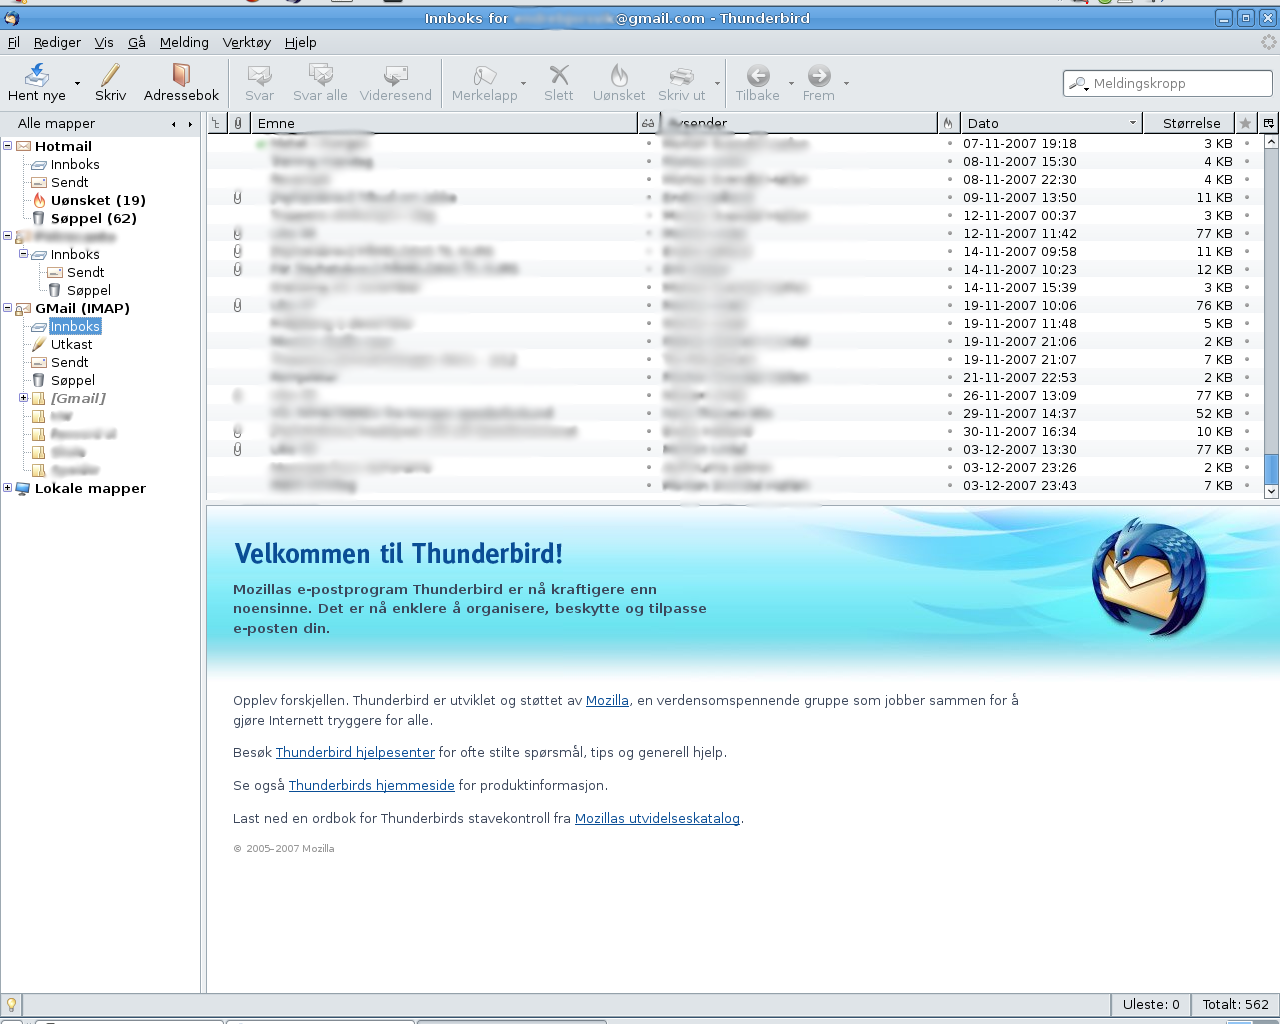Sort by starred column header

[x=1245, y=123]
